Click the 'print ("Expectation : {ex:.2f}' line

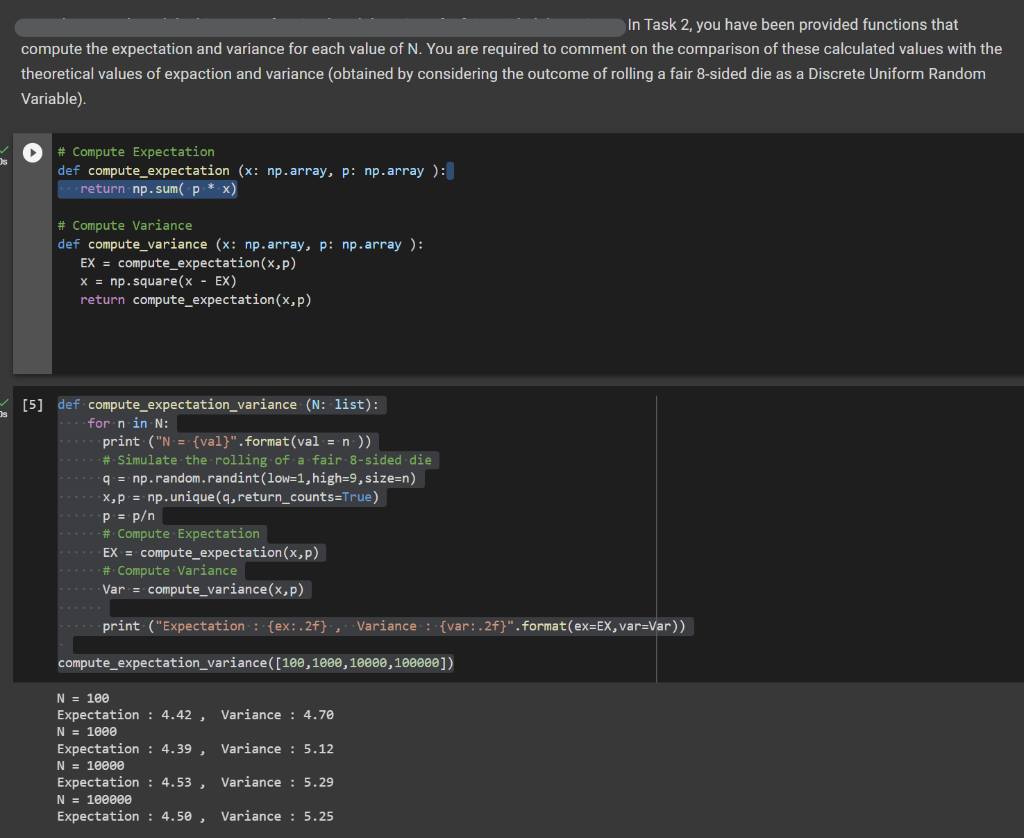(394, 626)
